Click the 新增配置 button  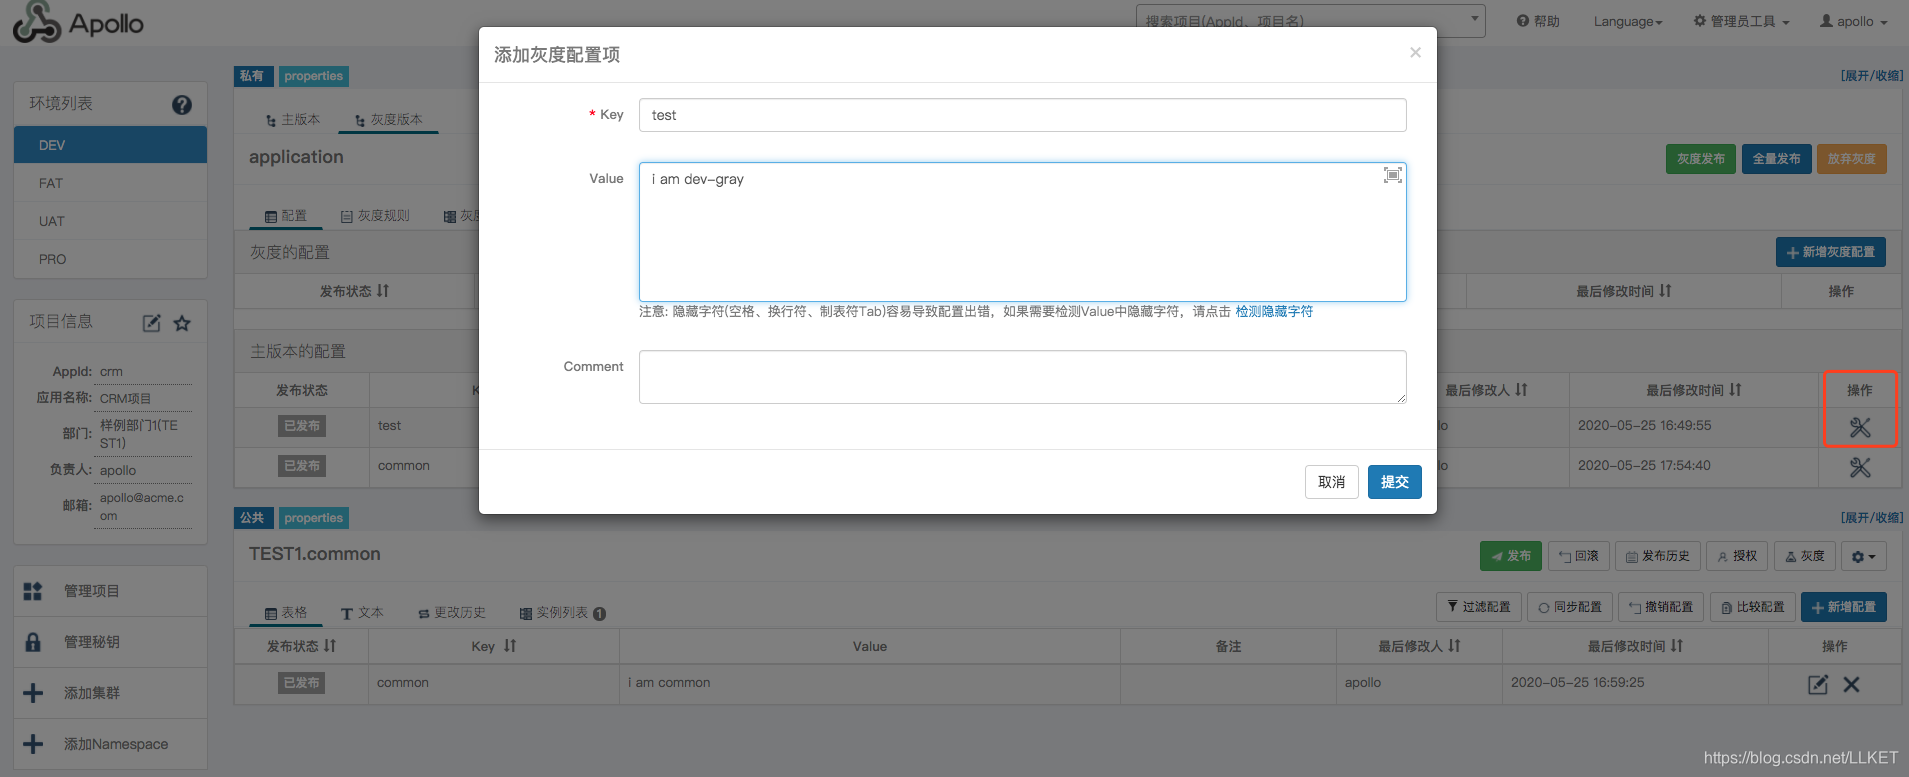[x=1844, y=607]
